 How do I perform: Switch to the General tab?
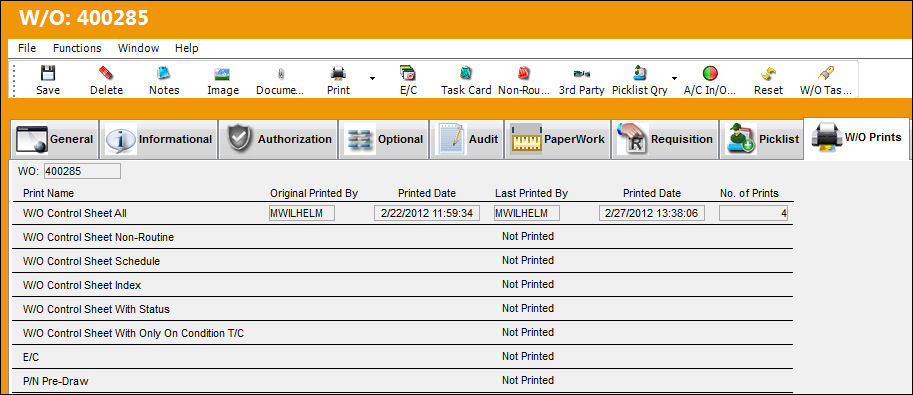coord(55,139)
